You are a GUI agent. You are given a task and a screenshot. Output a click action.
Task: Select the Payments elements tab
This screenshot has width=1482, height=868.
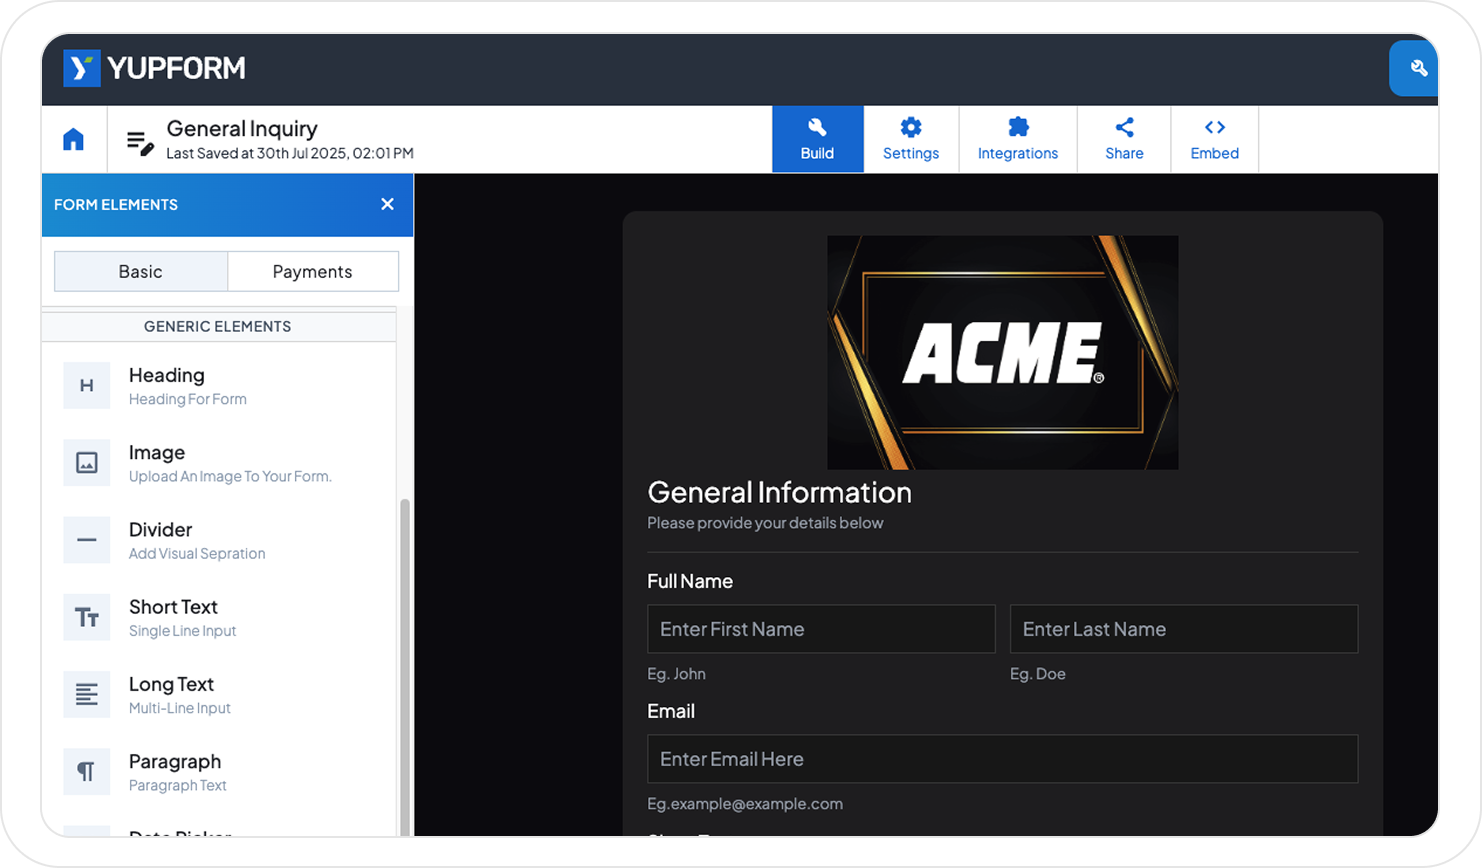[x=313, y=271]
